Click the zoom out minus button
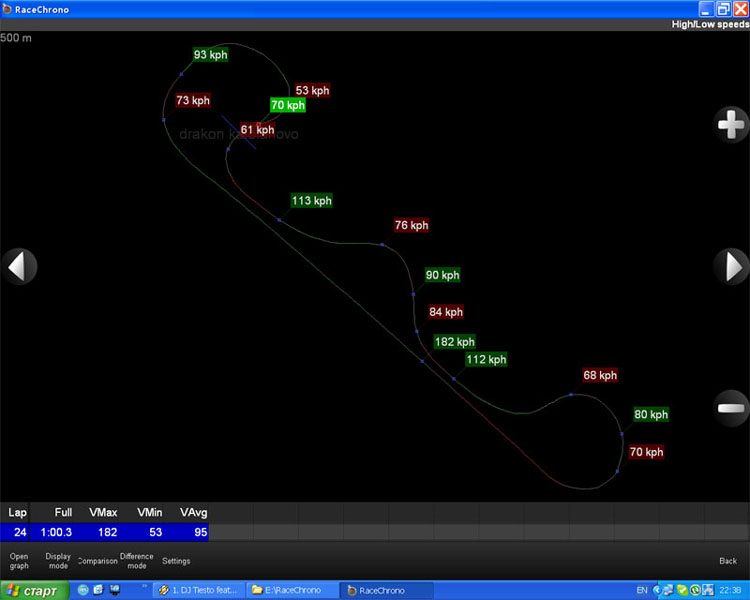750x600 pixels. click(731, 408)
